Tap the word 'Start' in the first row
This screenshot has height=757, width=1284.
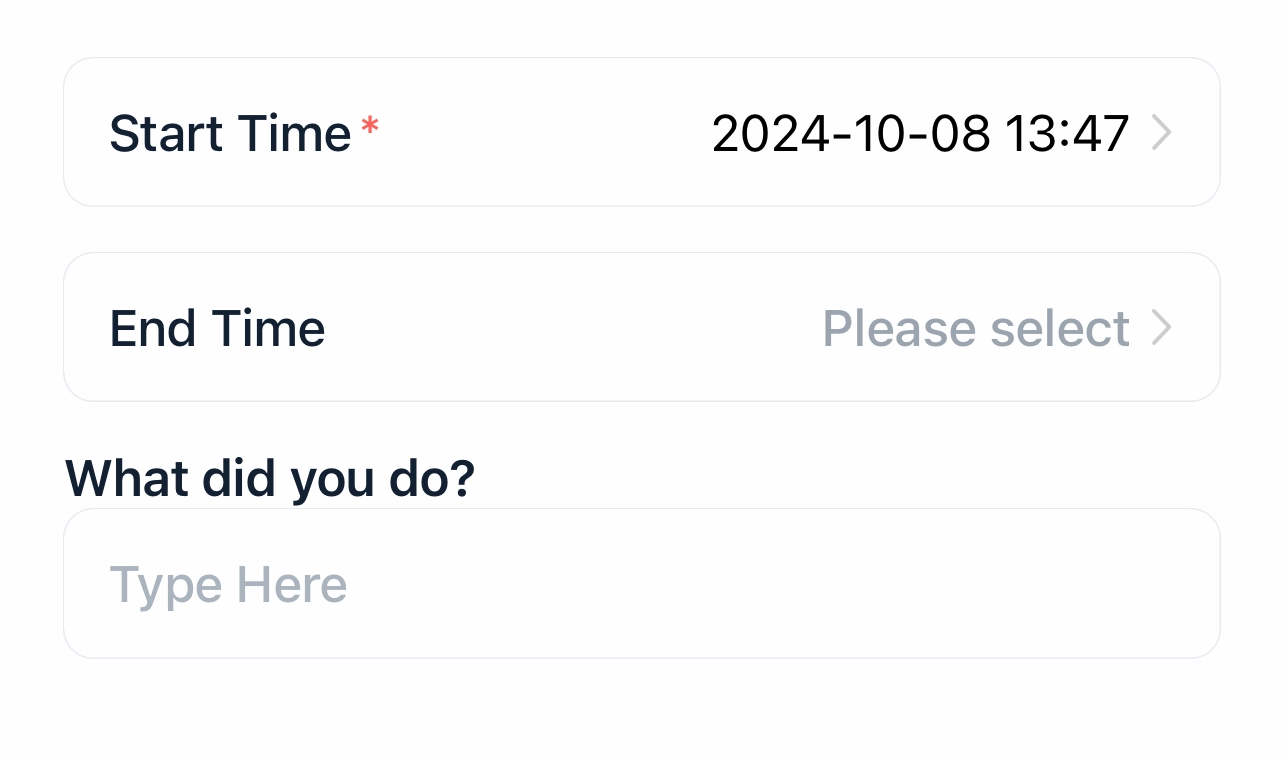point(167,133)
